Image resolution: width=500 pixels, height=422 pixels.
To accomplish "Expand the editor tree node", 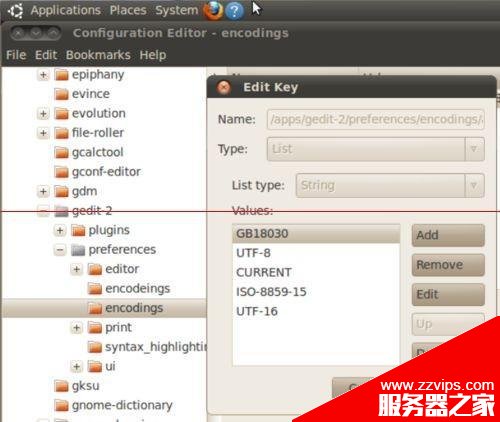I will (77, 269).
